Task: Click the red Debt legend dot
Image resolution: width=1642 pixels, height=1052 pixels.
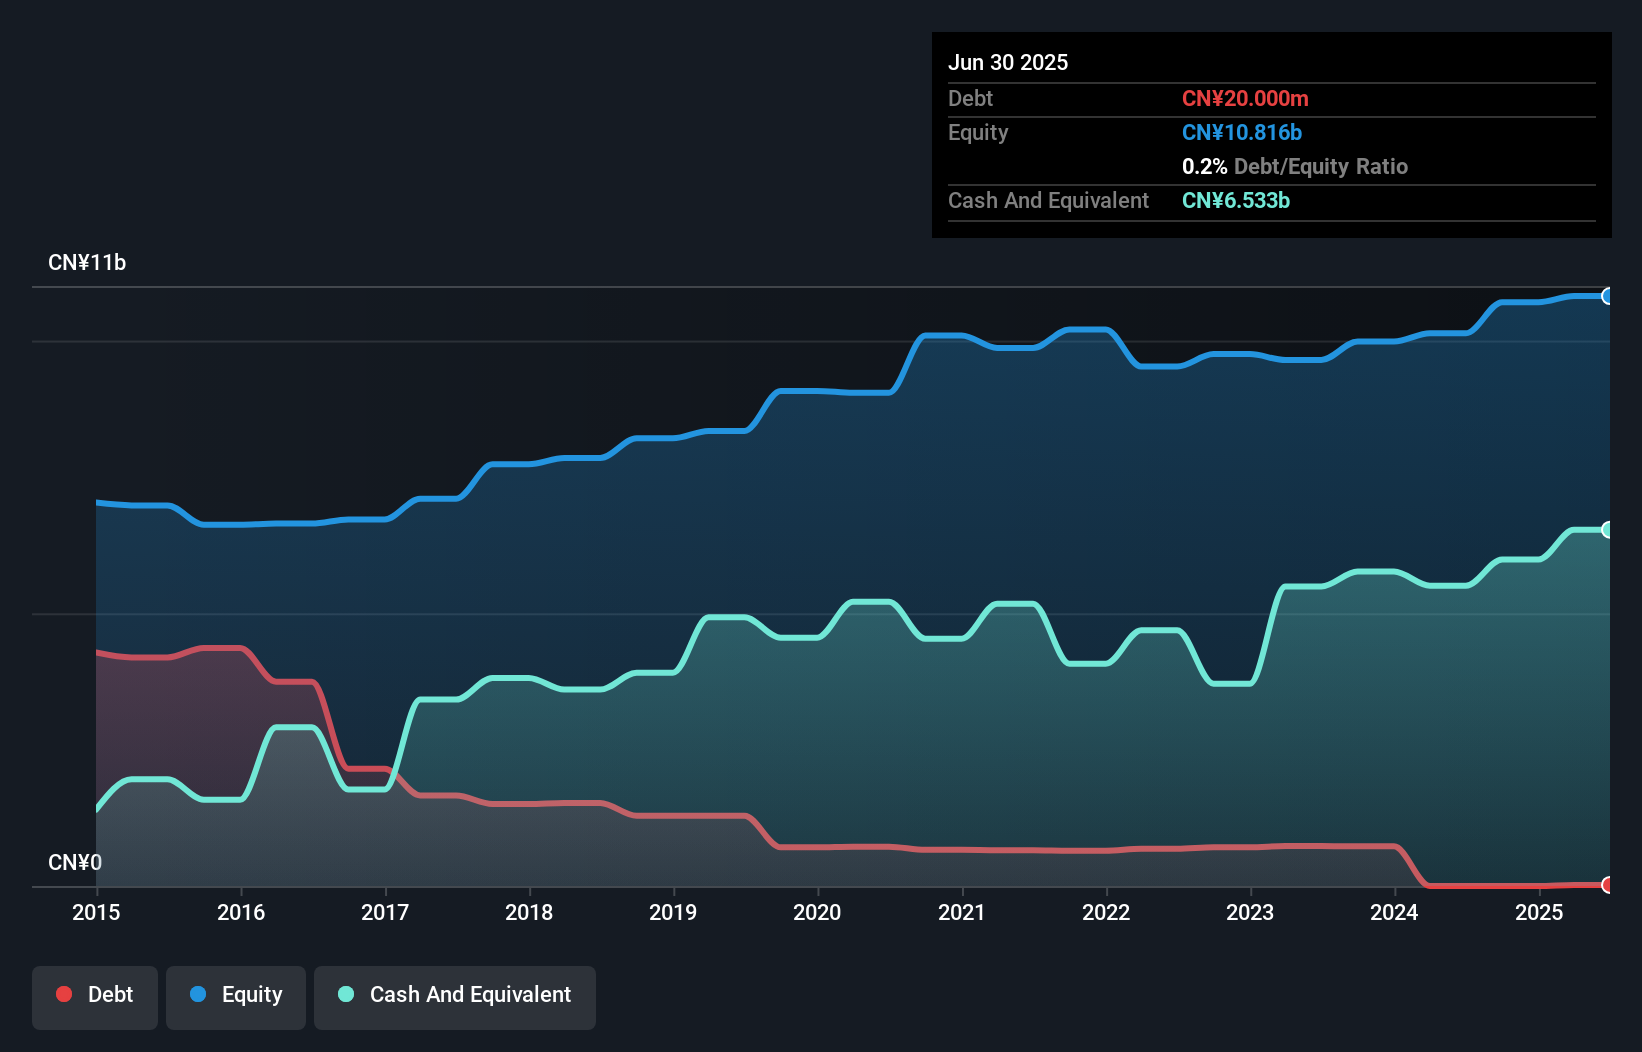Action: pyautogui.click(x=64, y=994)
